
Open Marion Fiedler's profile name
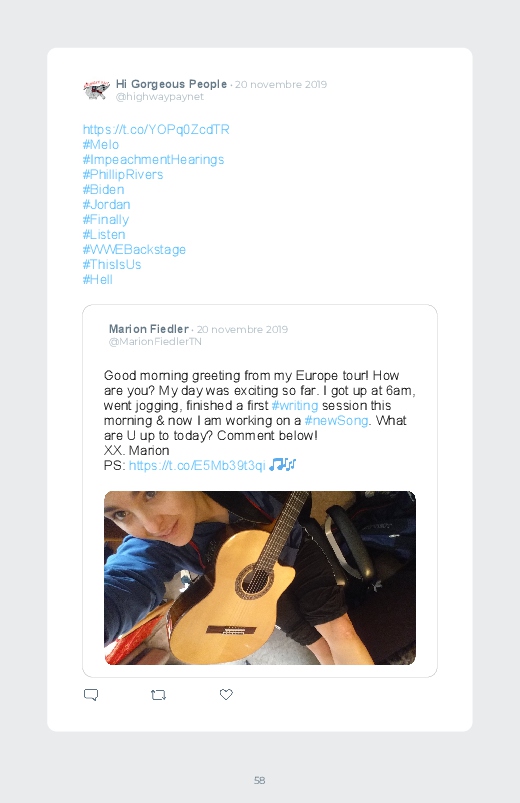[x=149, y=329]
